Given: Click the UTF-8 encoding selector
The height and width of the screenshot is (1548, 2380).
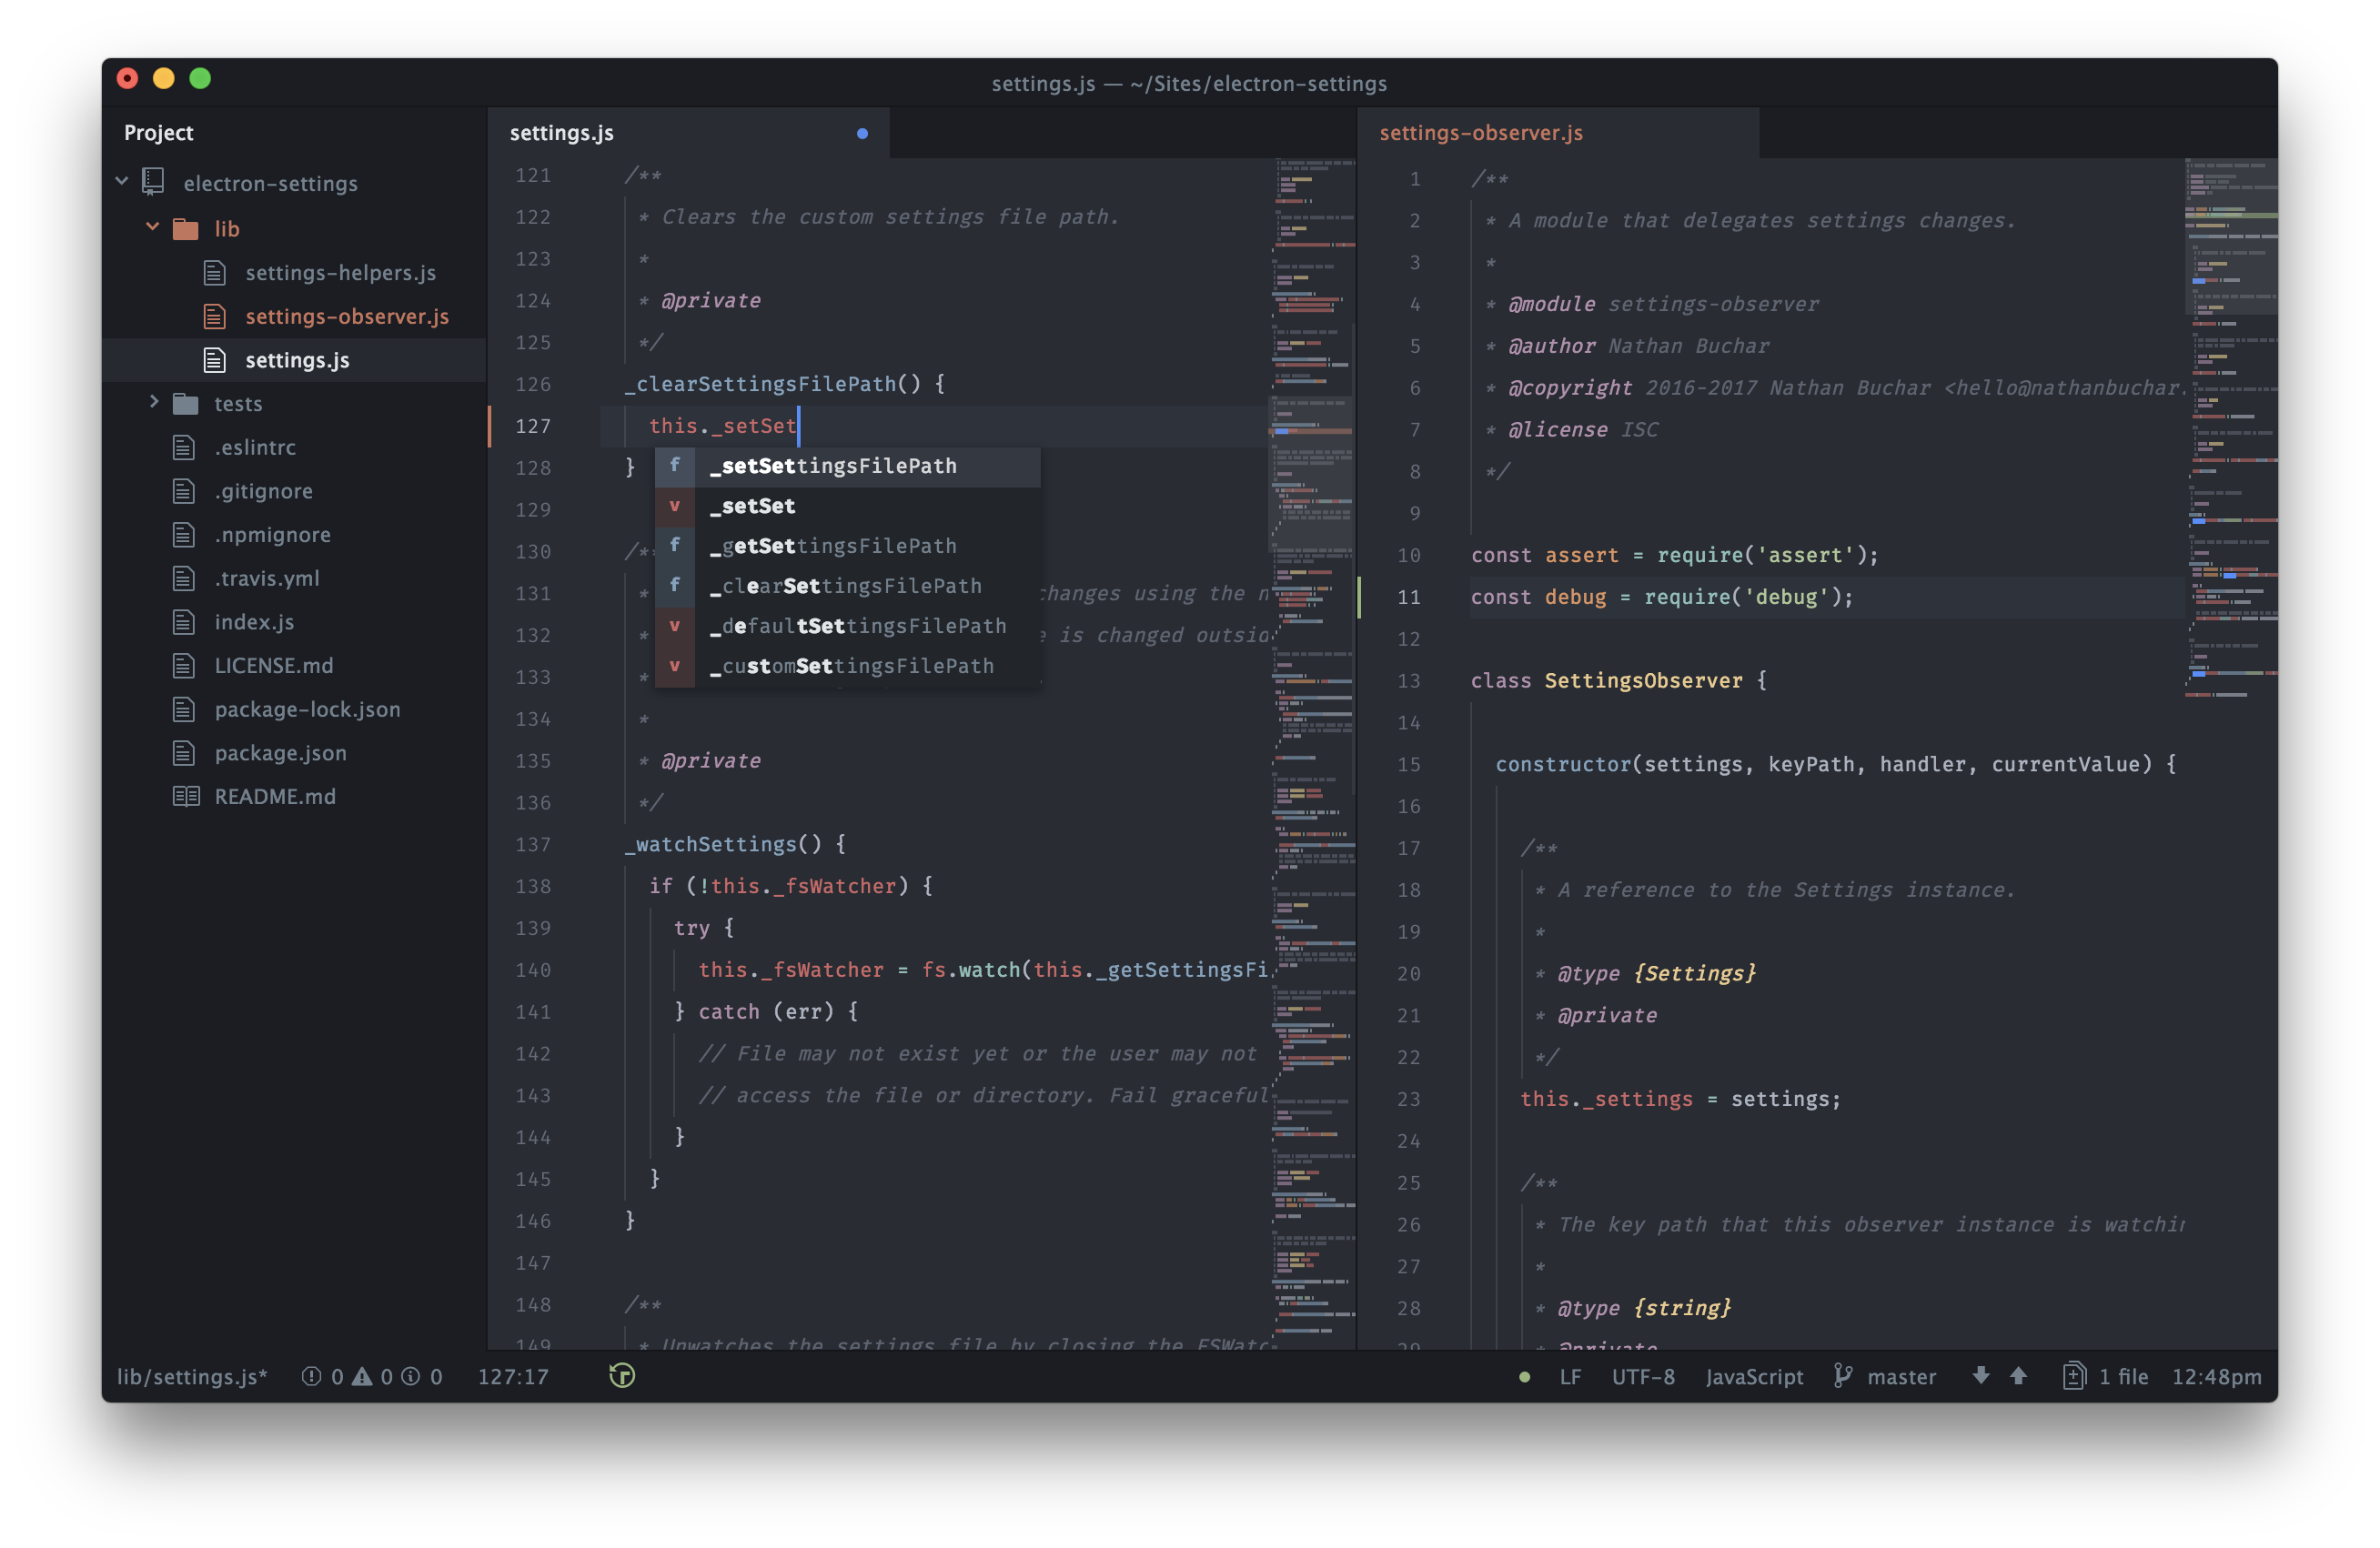Looking at the screenshot, I should (x=1642, y=1377).
